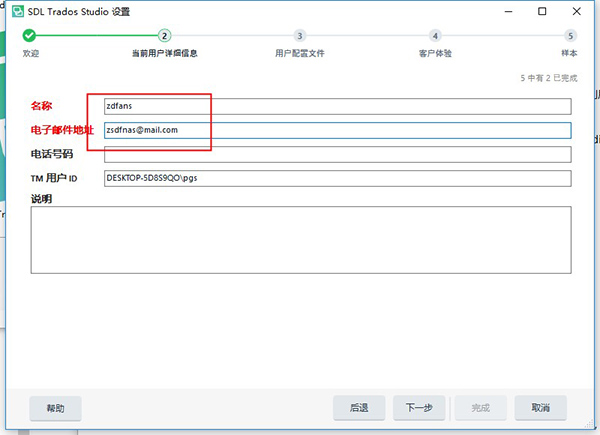Click the greyed-out 完成 button
Viewport: 600px width, 435px height.
480,408
